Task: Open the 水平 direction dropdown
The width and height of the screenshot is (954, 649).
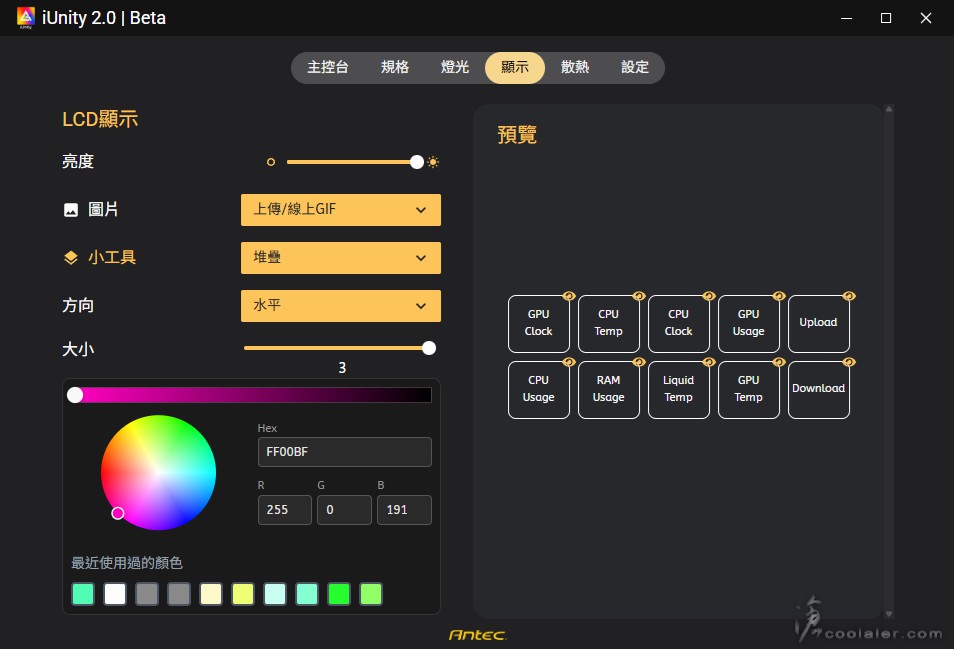Action: [340, 306]
